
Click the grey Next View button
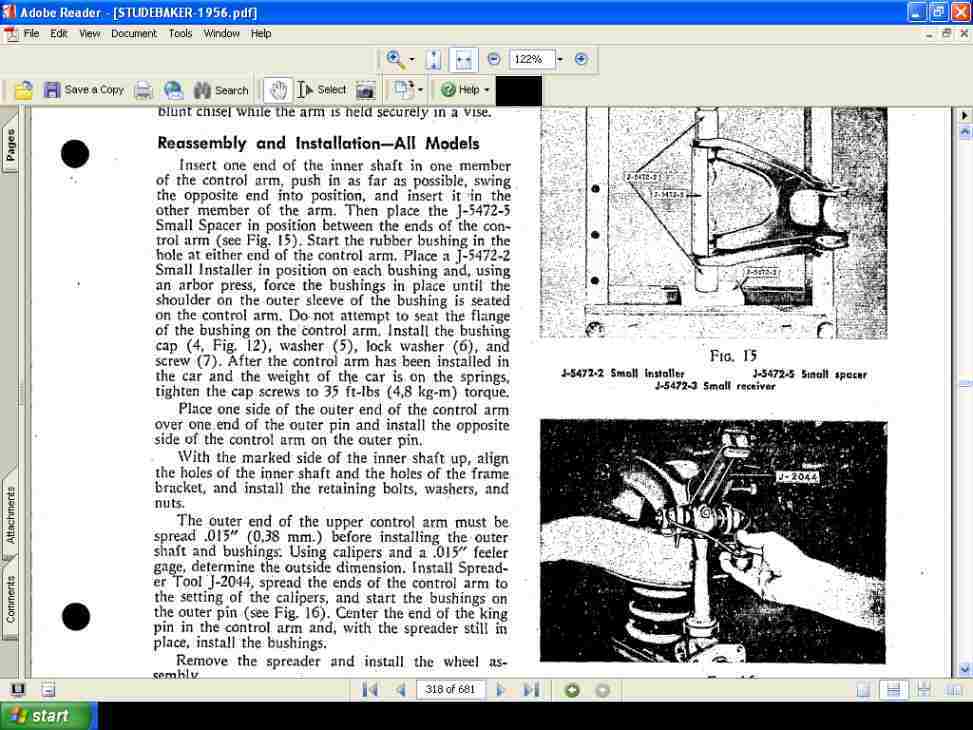tap(602, 690)
